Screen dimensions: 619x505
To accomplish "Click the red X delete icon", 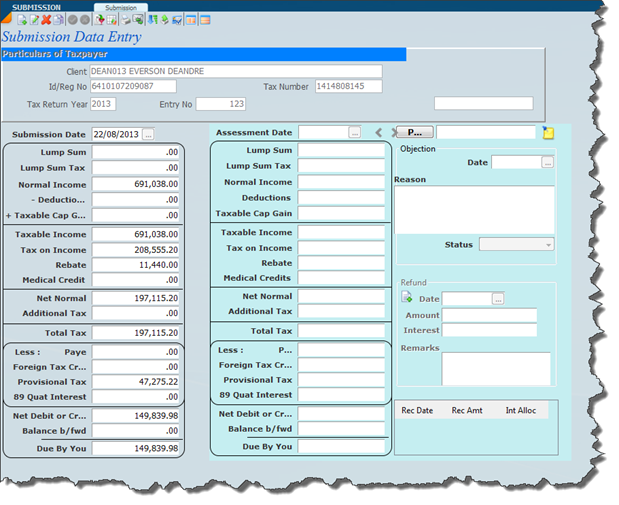I will pos(46,20).
